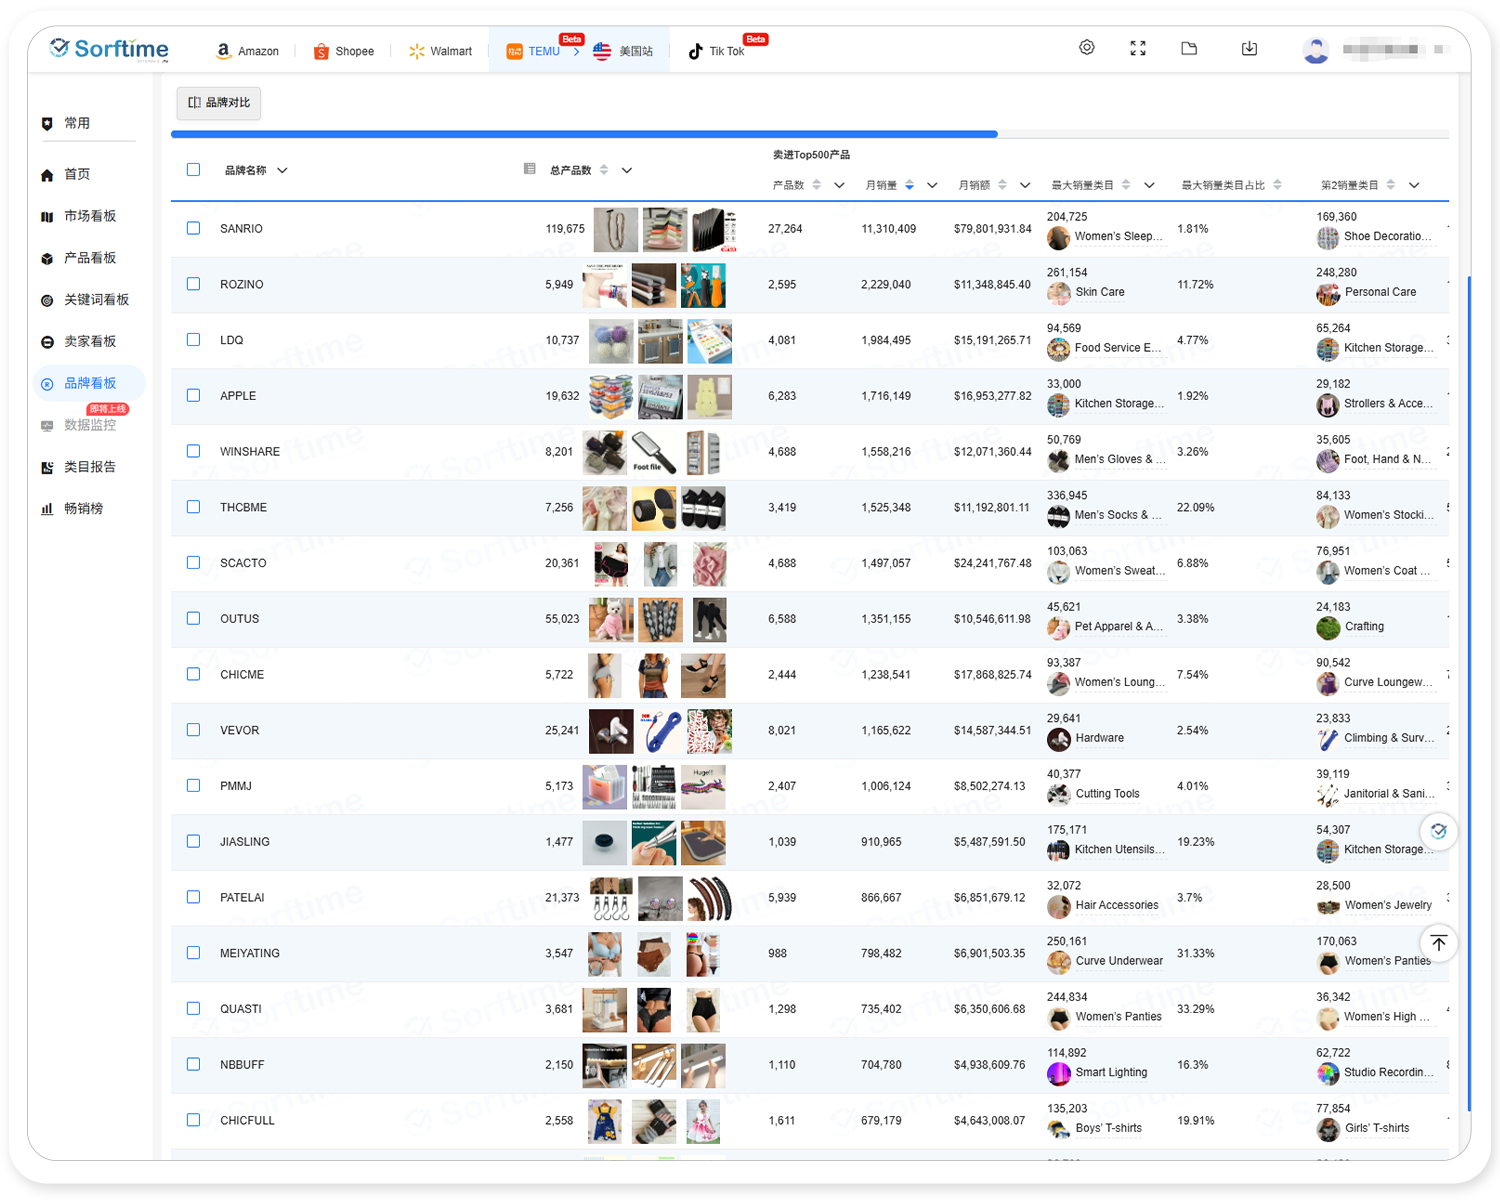The image size is (1500, 1200).
Task: Click the scroll-to-top arrow button
Action: click(1438, 943)
